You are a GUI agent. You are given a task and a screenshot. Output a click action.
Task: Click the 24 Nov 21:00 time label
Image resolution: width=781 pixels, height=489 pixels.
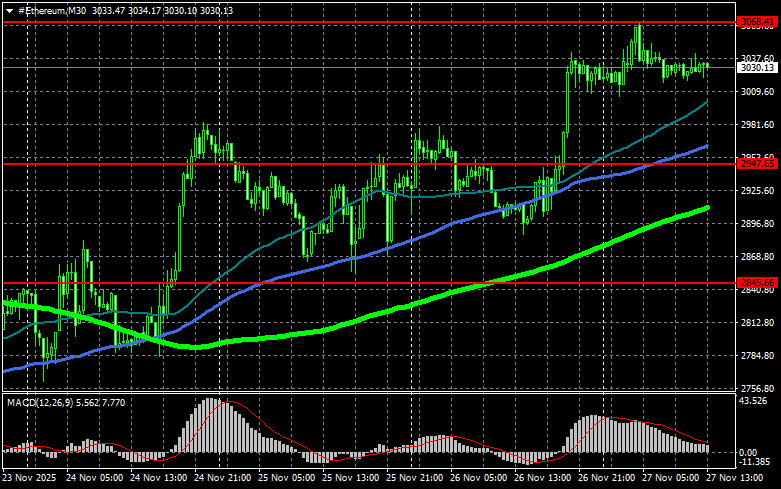pos(223,478)
